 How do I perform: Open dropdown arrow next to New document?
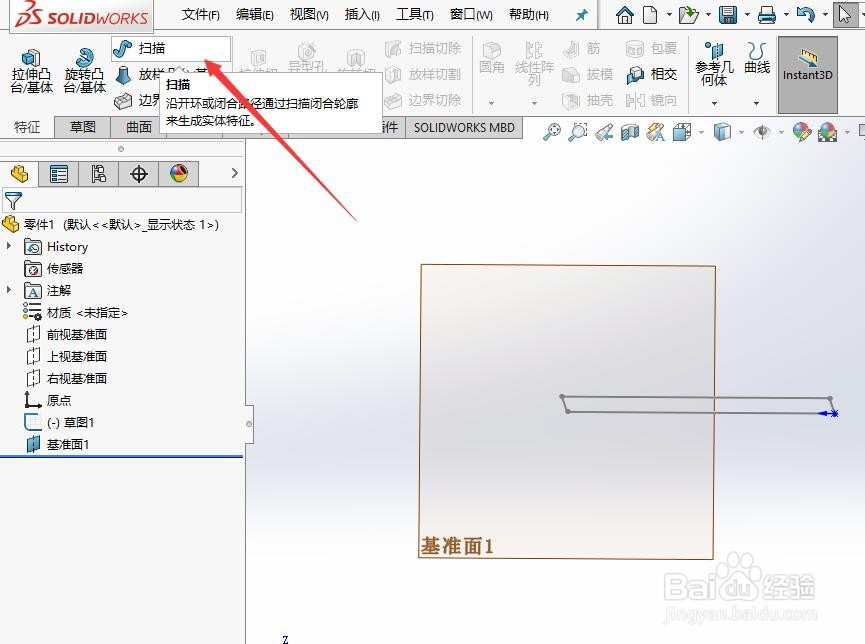click(669, 15)
